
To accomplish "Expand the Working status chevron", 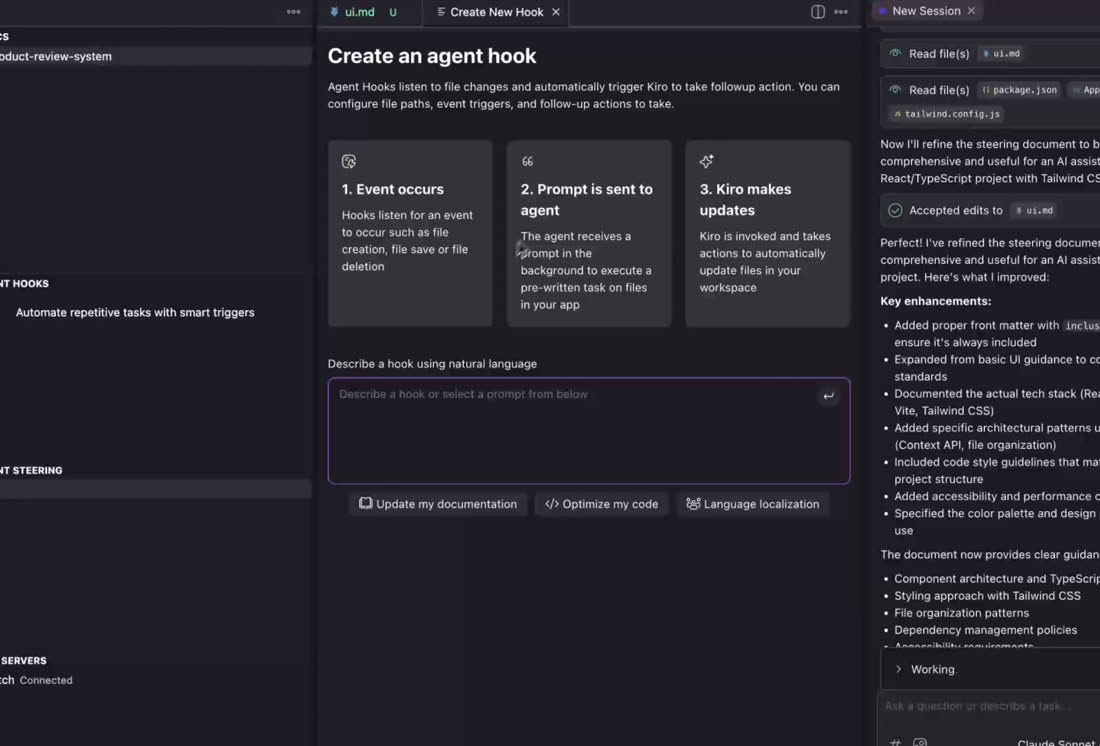I will (898, 670).
